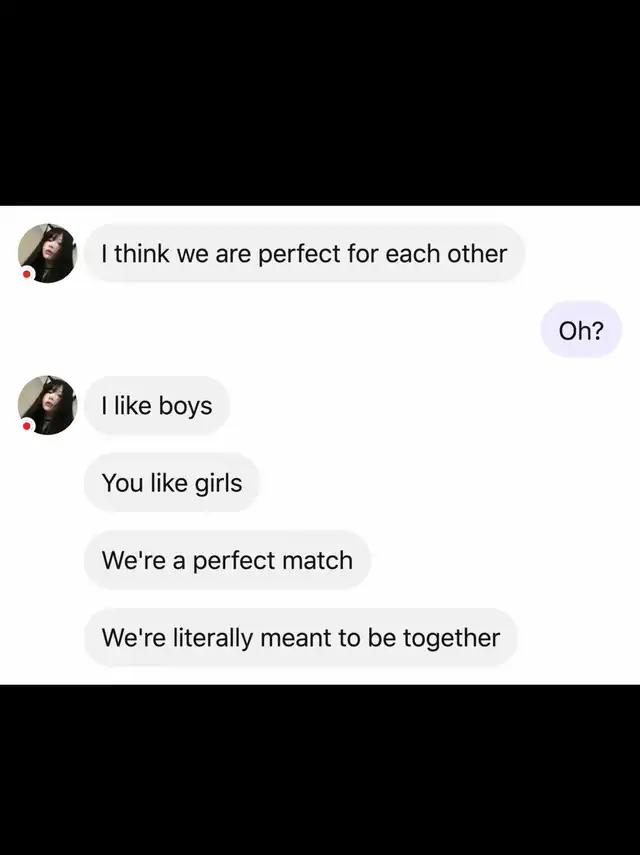Select the "We're a perfect match" bubble
Screen dimensions: 640x855
click(227, 561)
